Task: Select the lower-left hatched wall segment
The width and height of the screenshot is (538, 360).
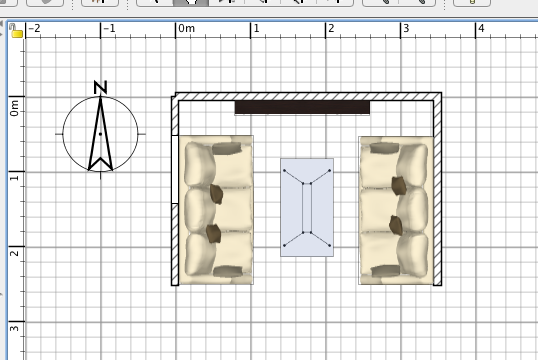Action: [175, 244]
